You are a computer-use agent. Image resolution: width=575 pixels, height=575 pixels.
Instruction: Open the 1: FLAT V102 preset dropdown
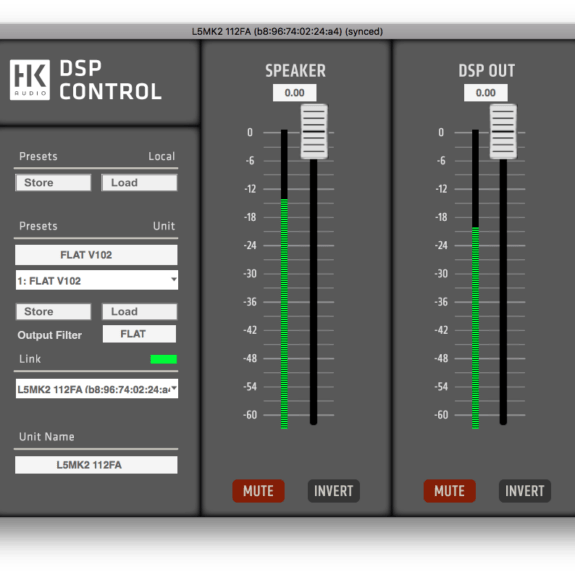(x=97, y=280)
